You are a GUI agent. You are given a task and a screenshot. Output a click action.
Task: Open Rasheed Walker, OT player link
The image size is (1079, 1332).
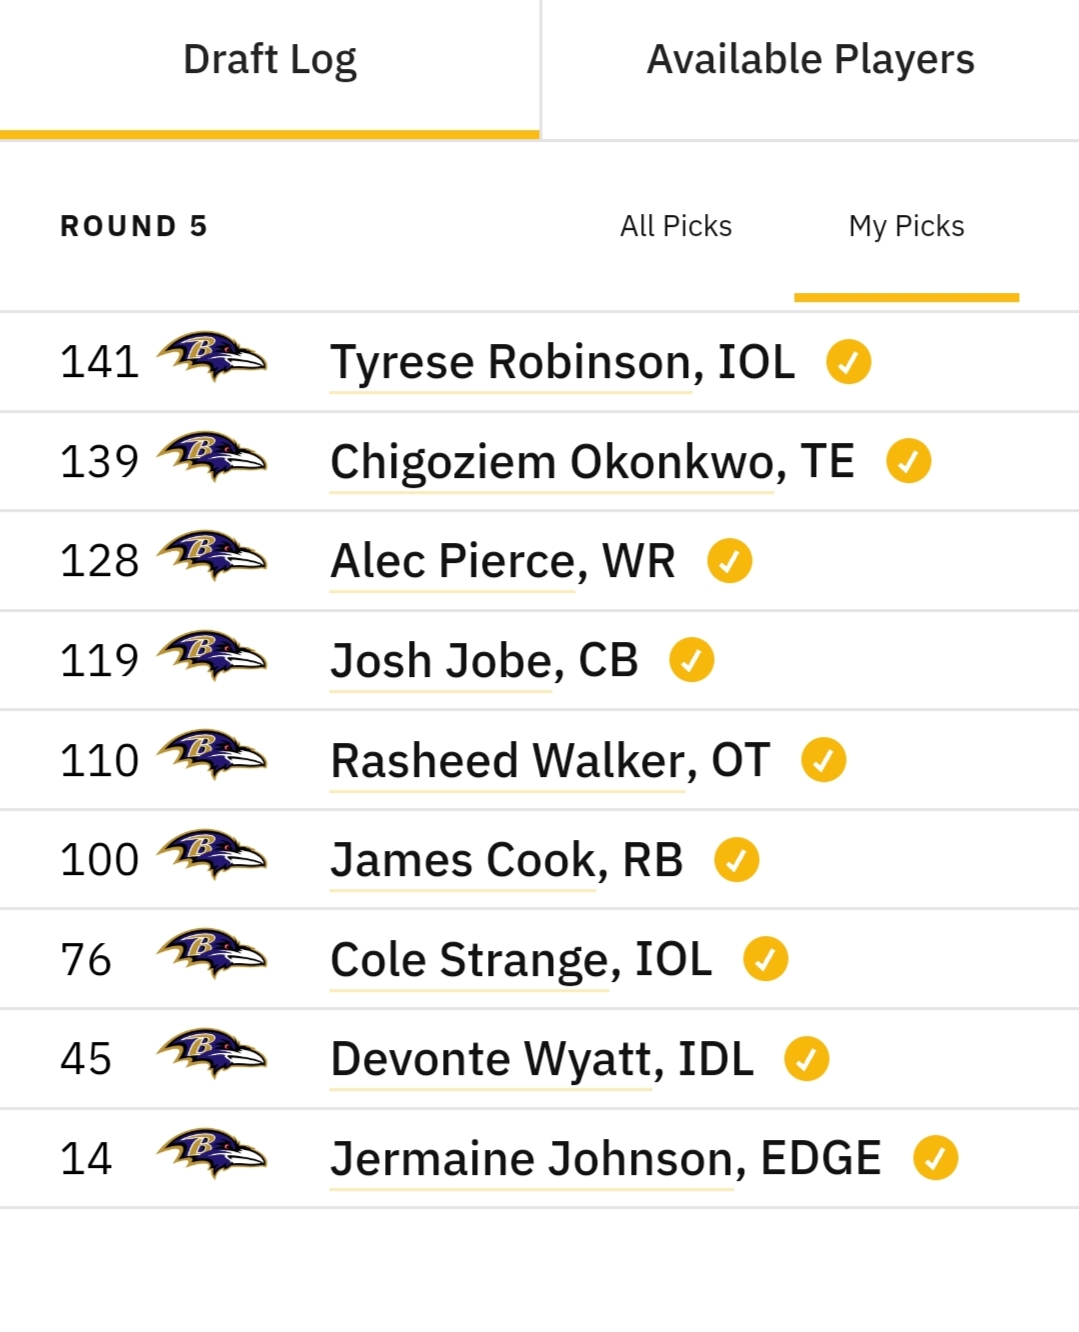550,761
